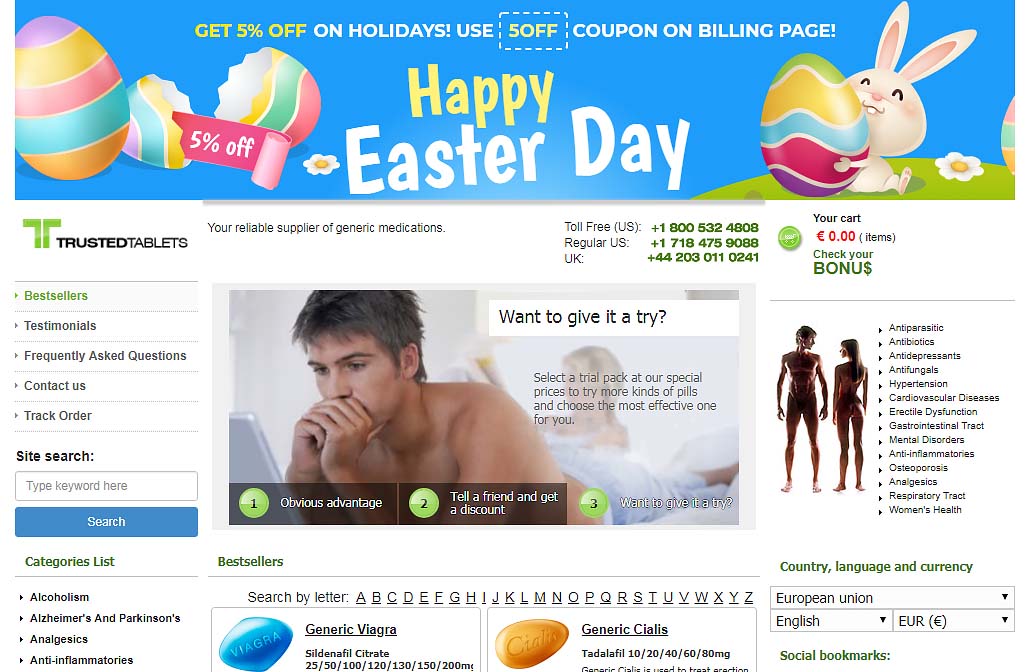The width and height of the screenshot is (1030, 672).
Task: Open the EUR currency dropdown
Action: 953,621
